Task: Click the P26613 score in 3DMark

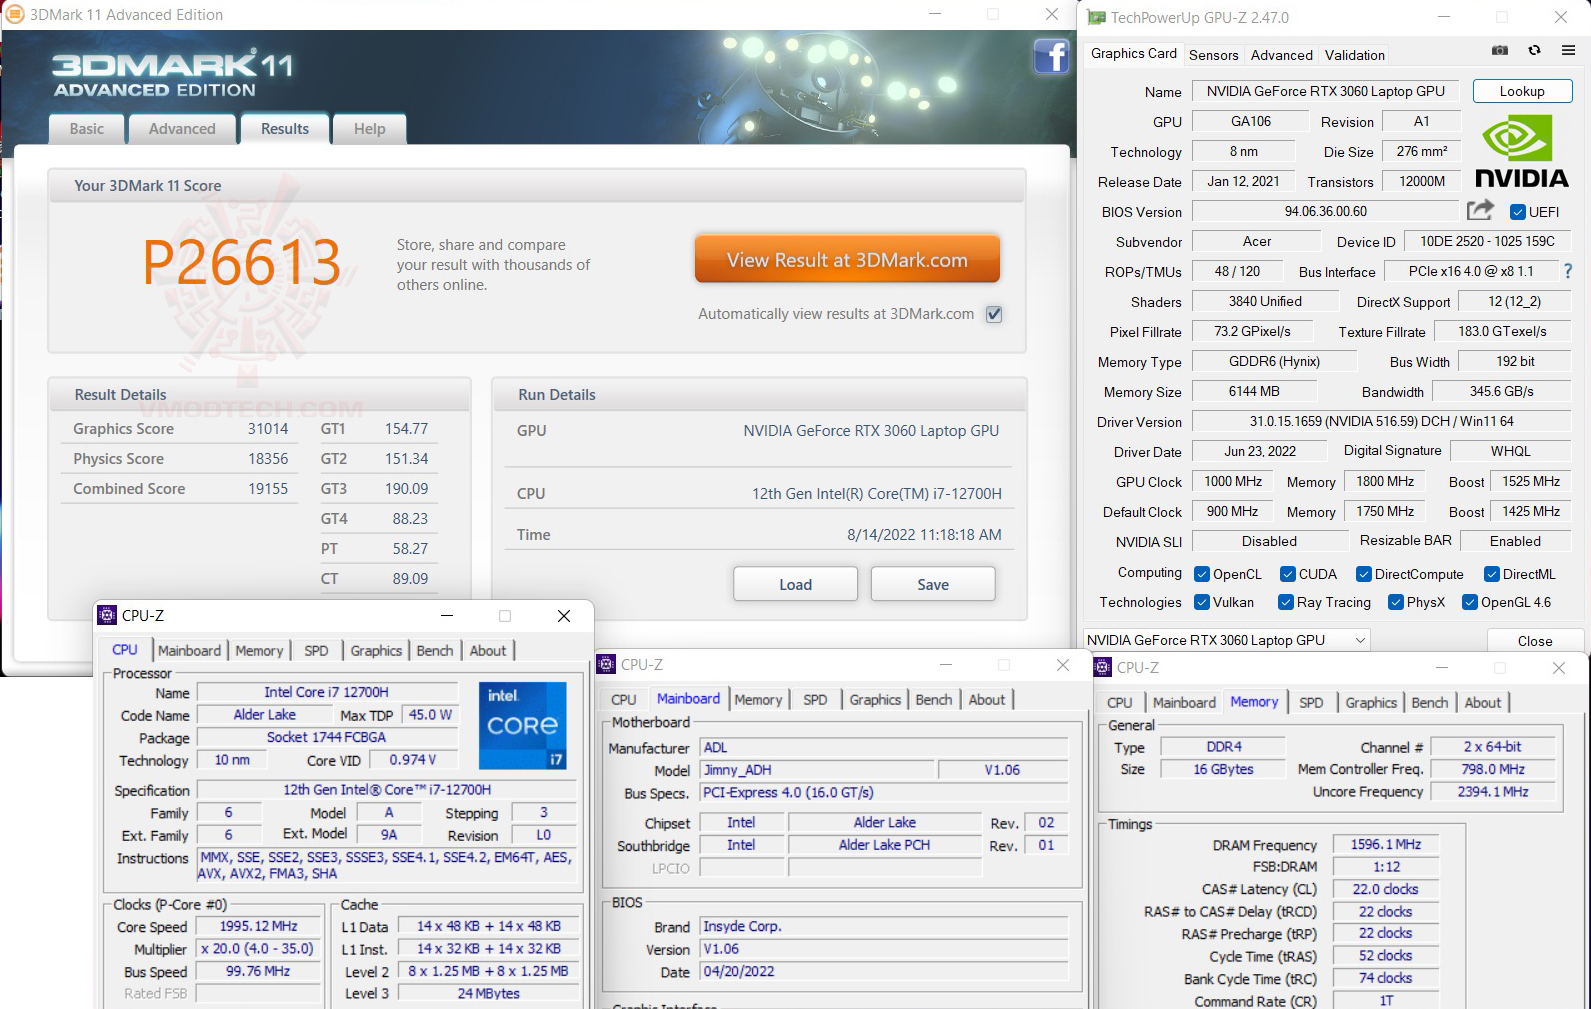Action: click(x=242, y=263)
